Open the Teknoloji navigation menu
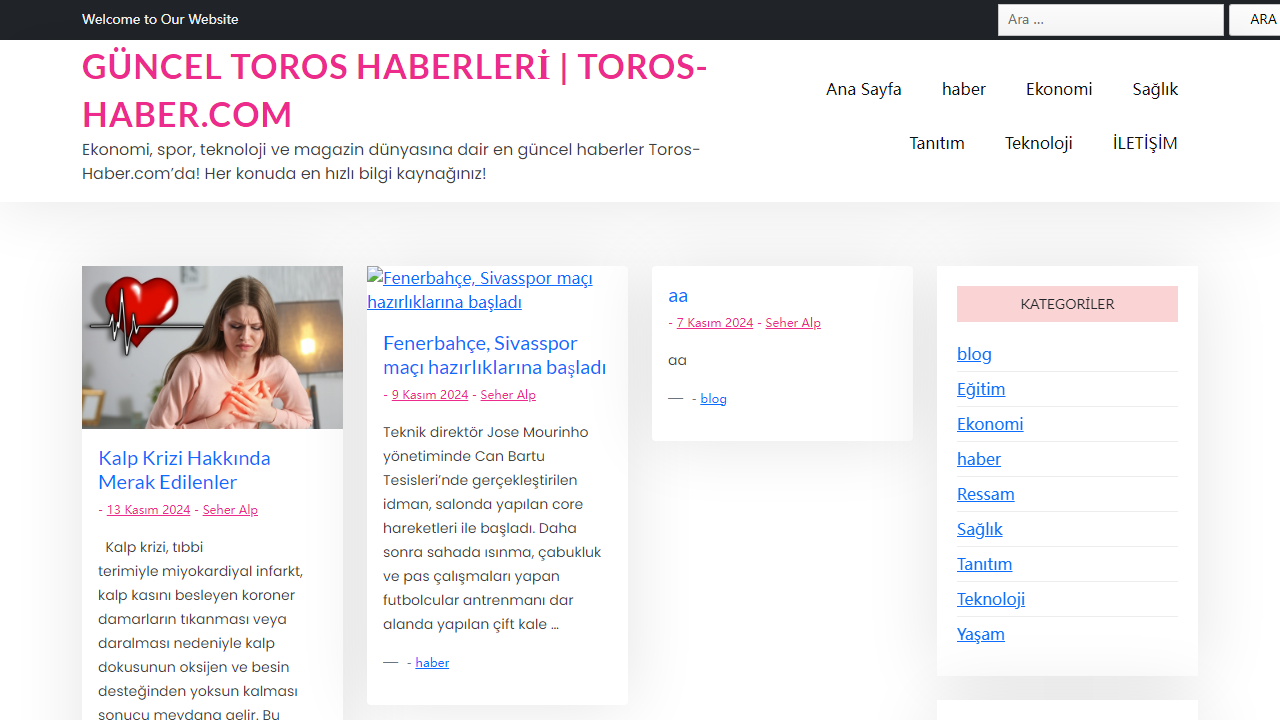 (1038, 143)
